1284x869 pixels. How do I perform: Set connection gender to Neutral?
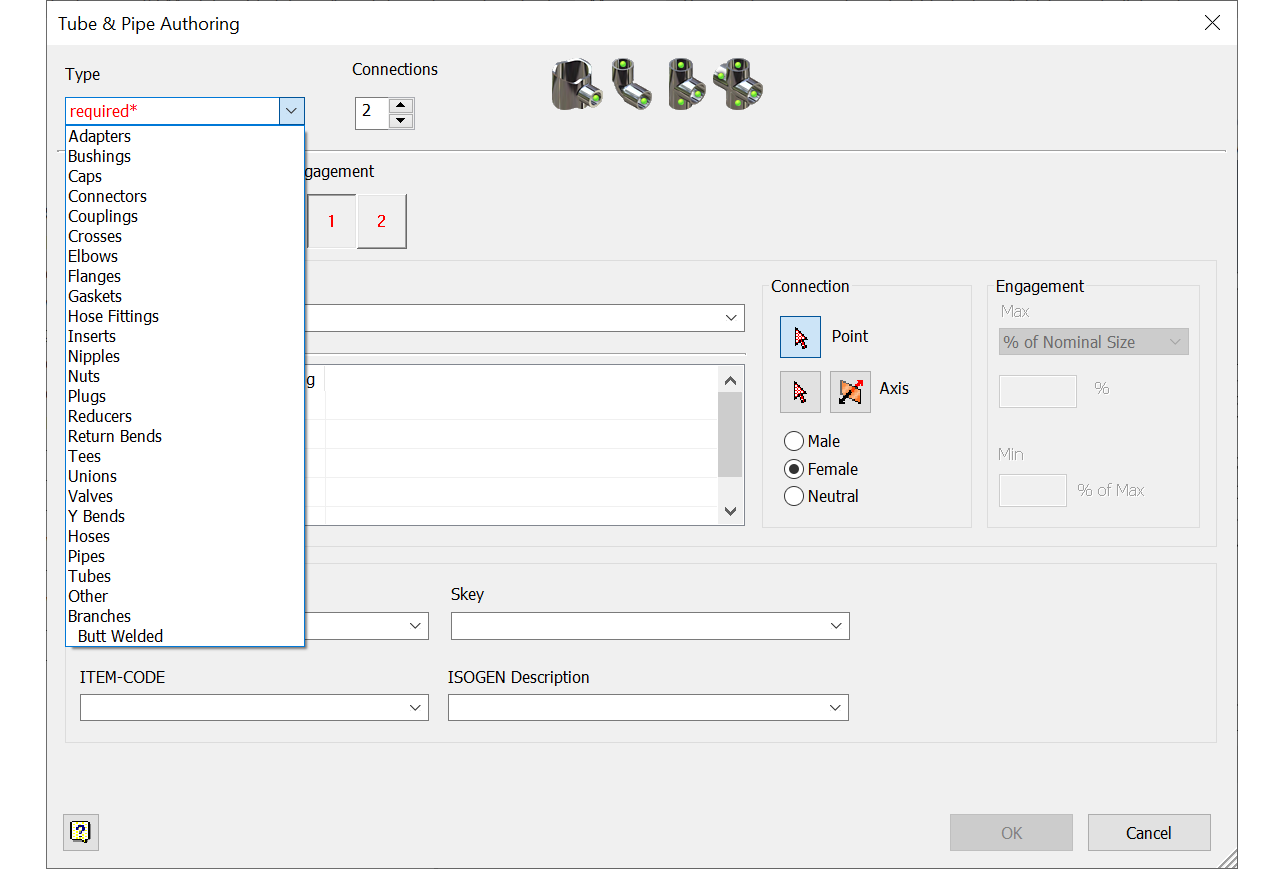coord(821,496)
